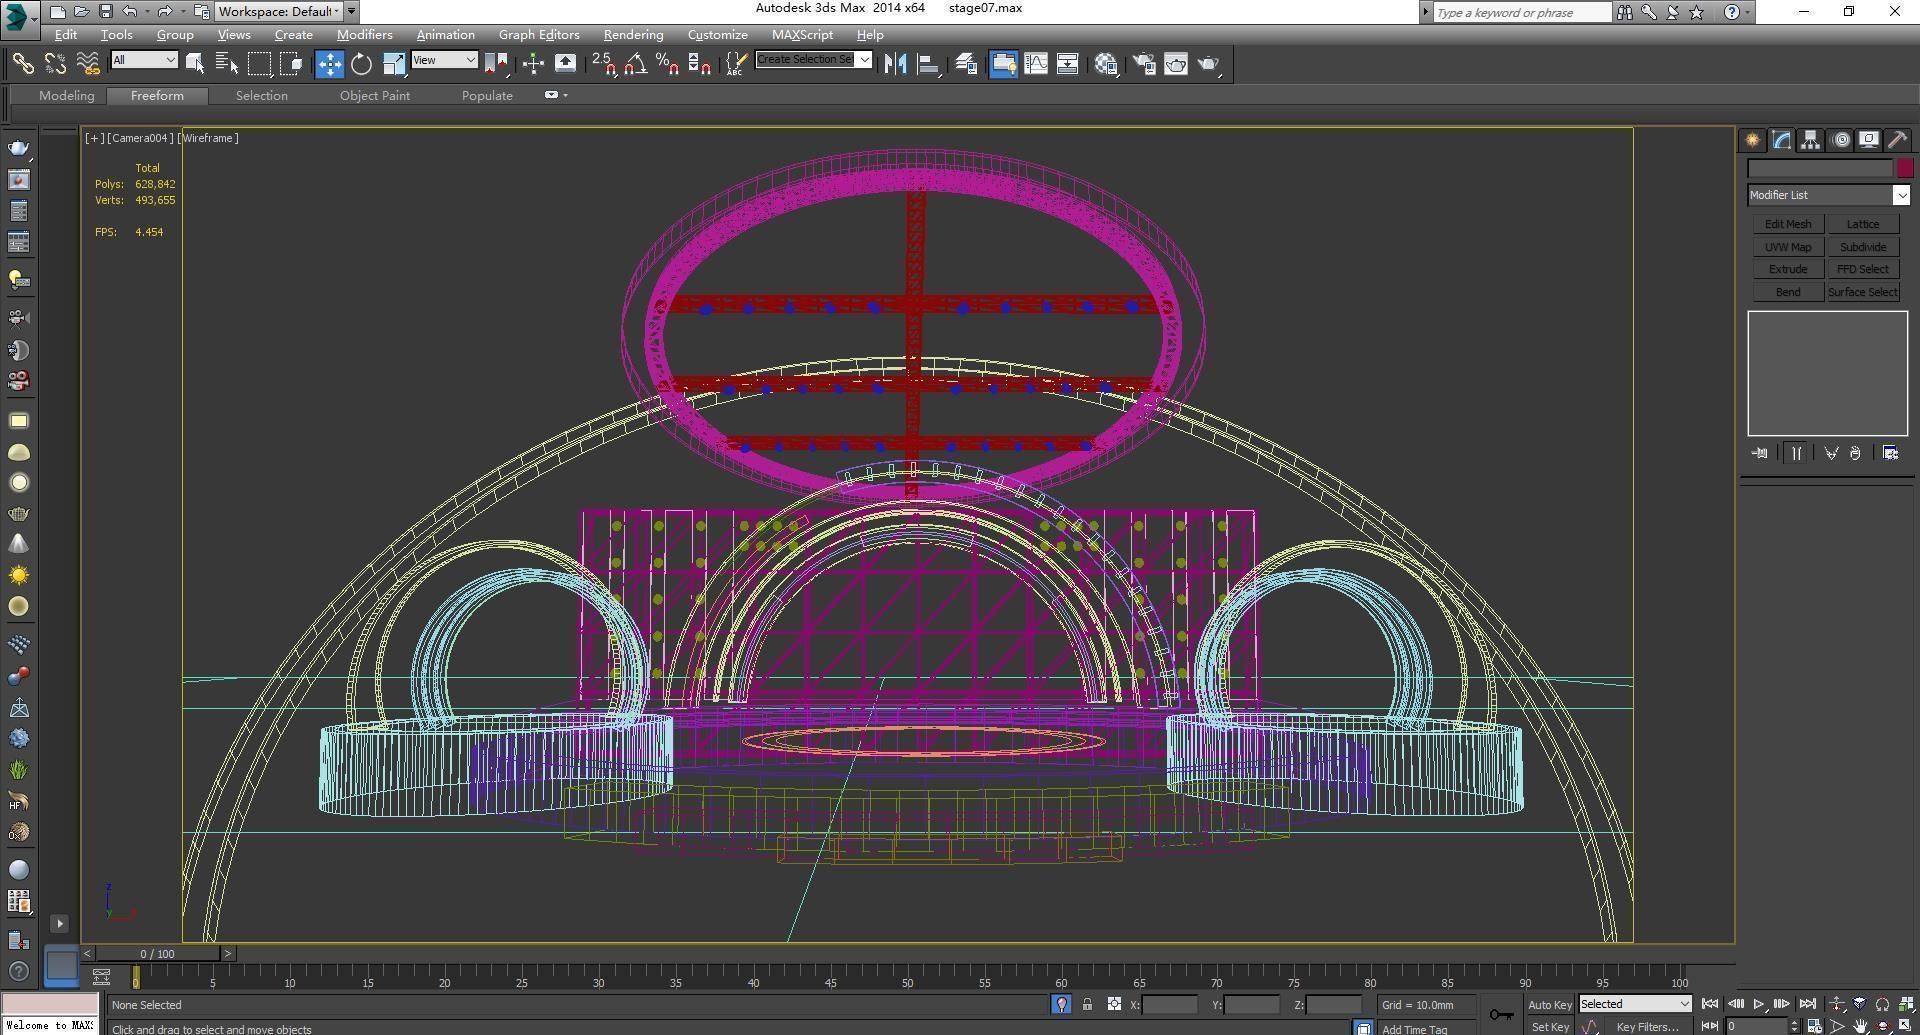1920x1035 pixels.
Task: Open the Graph Editors menu
Action: (x=539, y=34)
